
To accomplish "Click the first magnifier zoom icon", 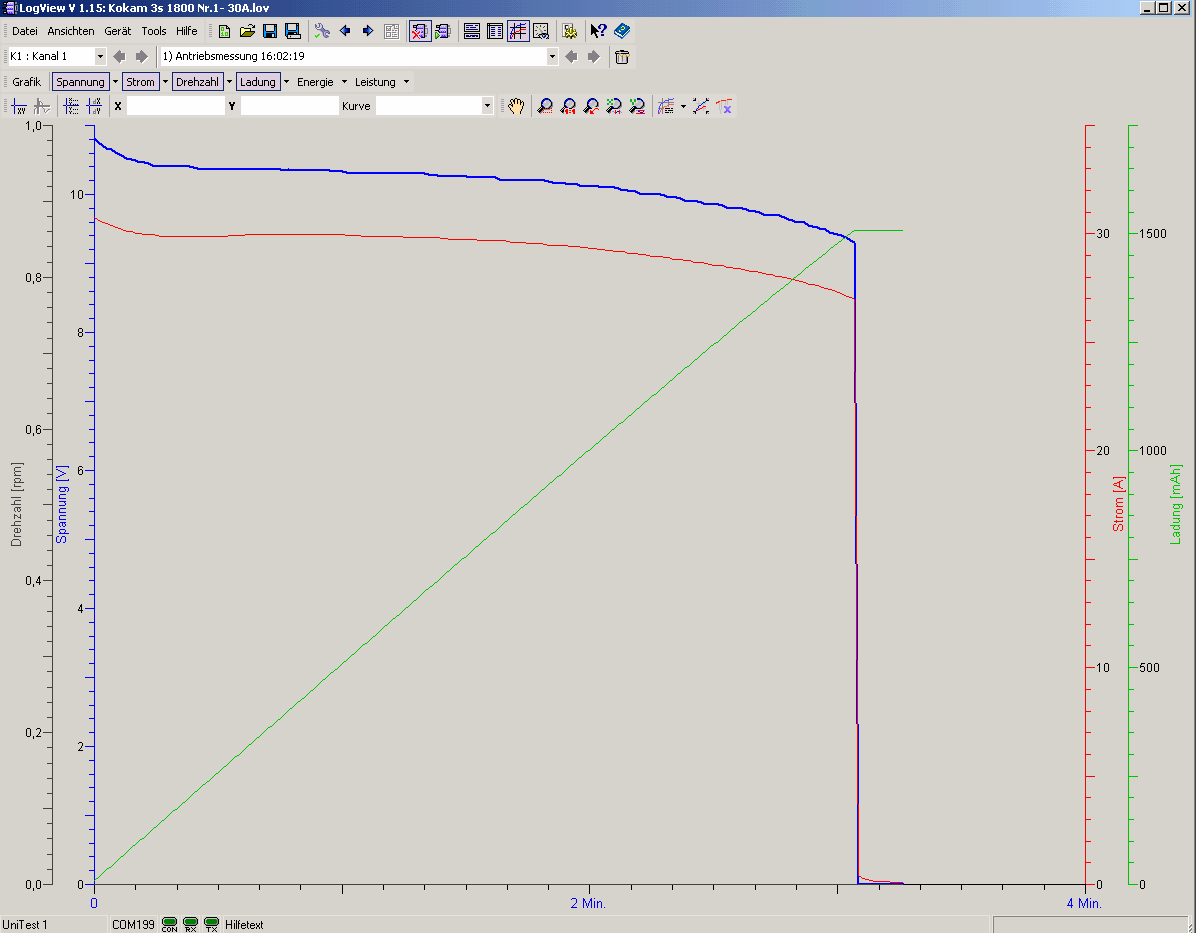I will pyautogui.click(x=545, y=106).
